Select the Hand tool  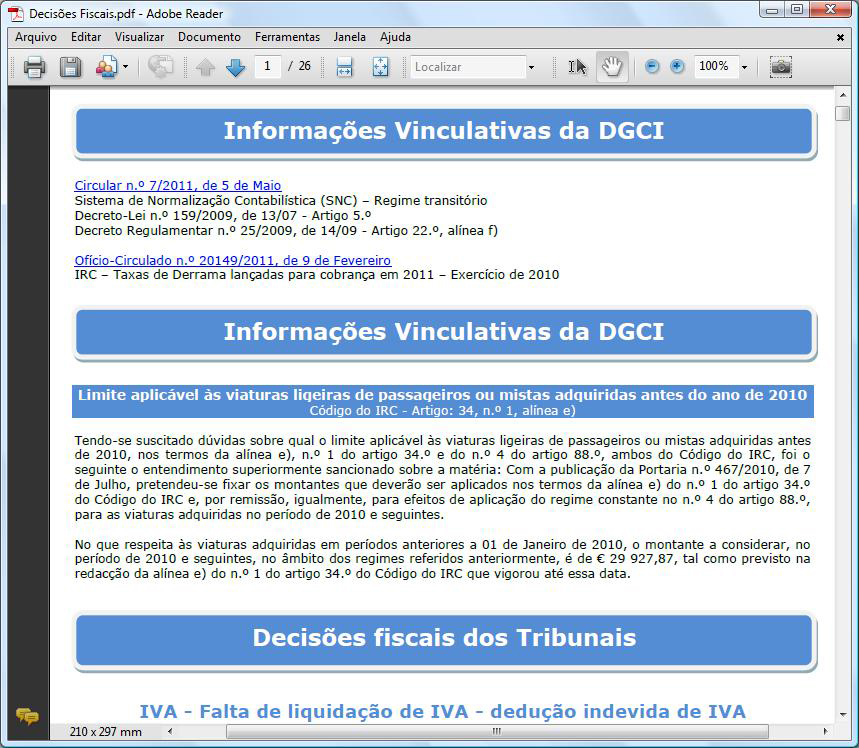[610, 67]
